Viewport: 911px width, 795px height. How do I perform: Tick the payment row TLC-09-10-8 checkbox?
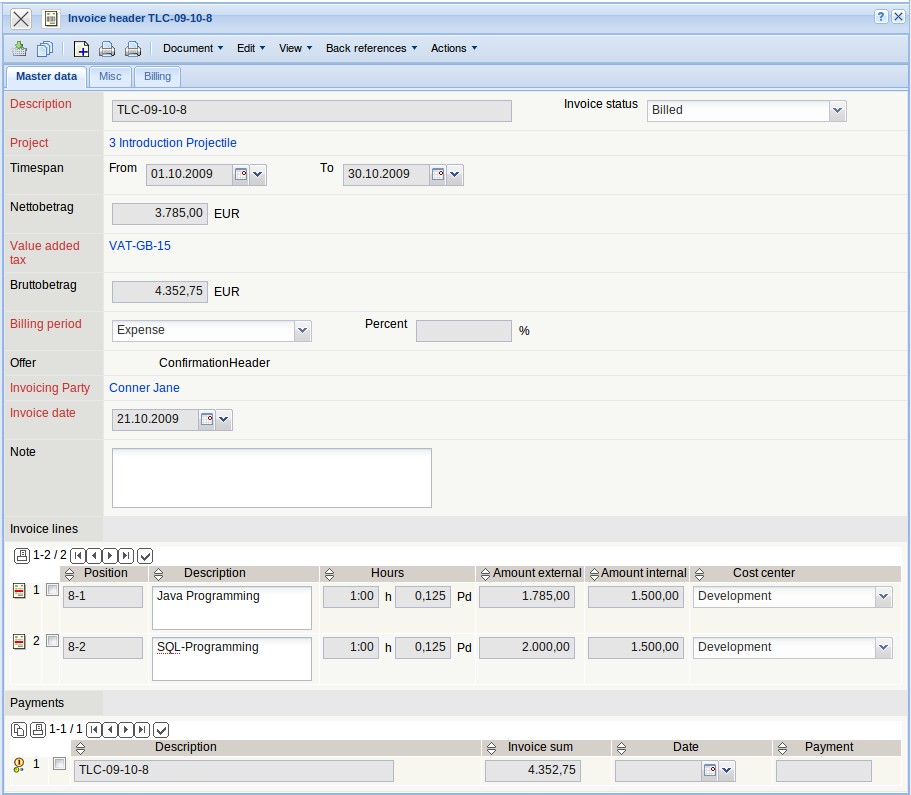tap(59, 764)
